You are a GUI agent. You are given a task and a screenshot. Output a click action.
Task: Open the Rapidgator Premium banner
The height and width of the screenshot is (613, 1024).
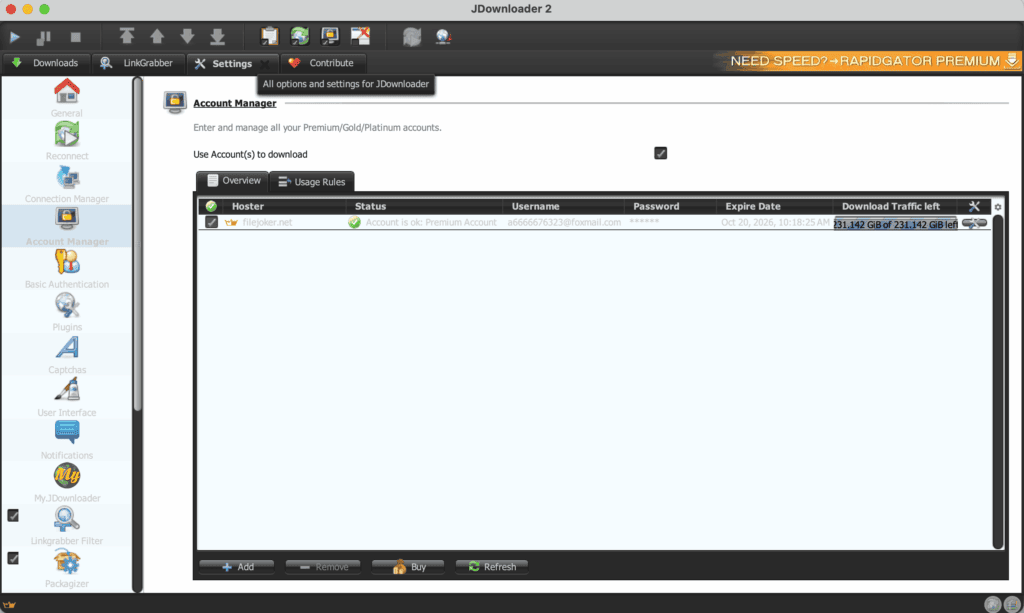point(870,61)
